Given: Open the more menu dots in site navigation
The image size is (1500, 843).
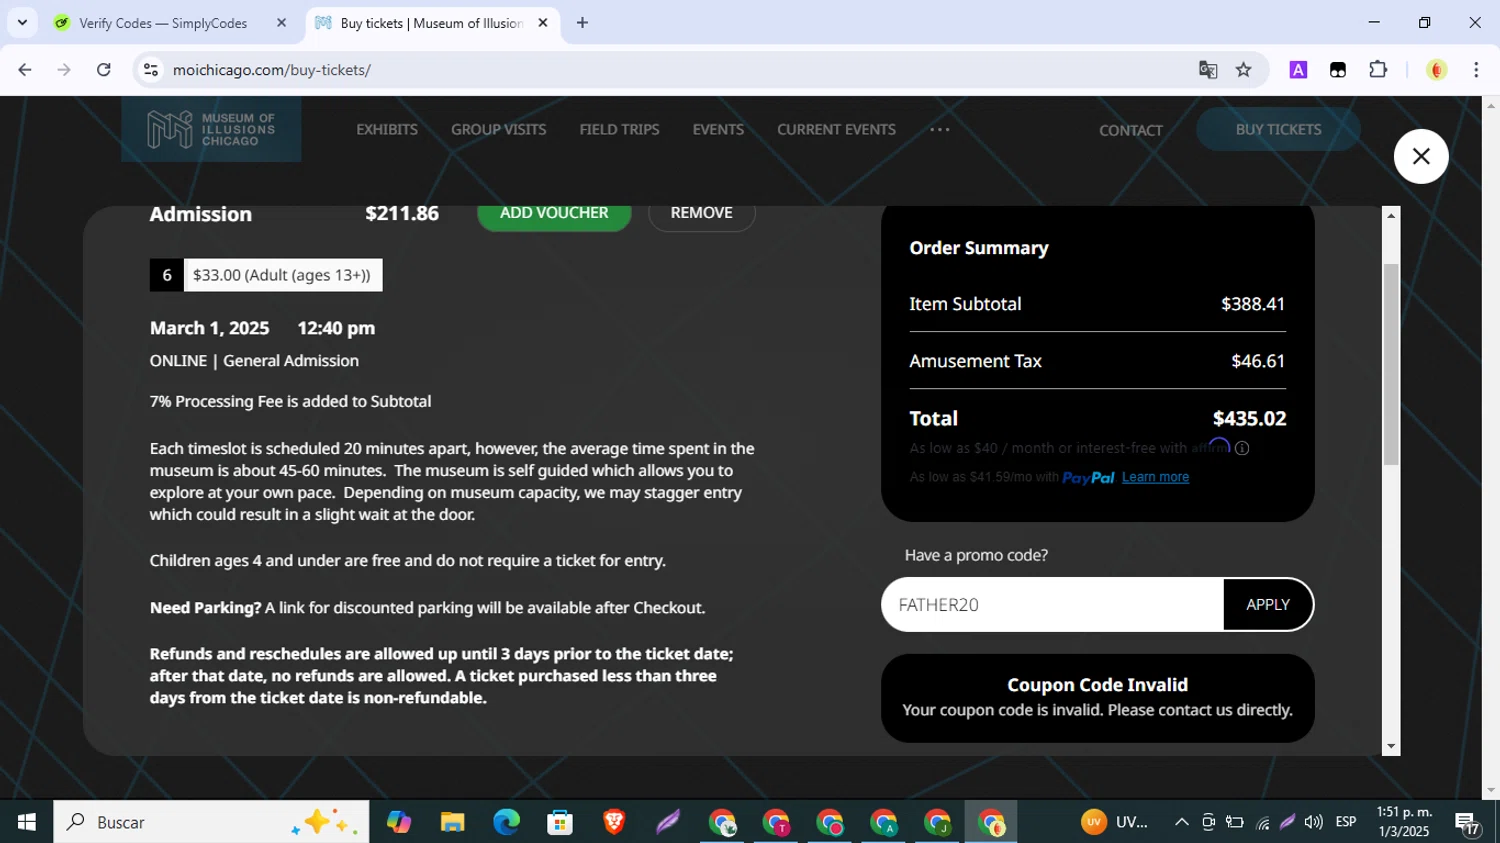Looking at the screenshot, I should coord(939,129).
